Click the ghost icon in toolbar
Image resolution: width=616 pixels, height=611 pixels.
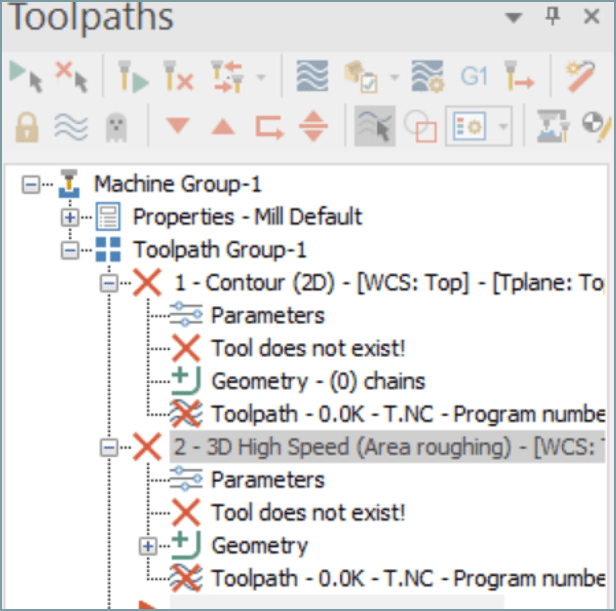(114, 127)
